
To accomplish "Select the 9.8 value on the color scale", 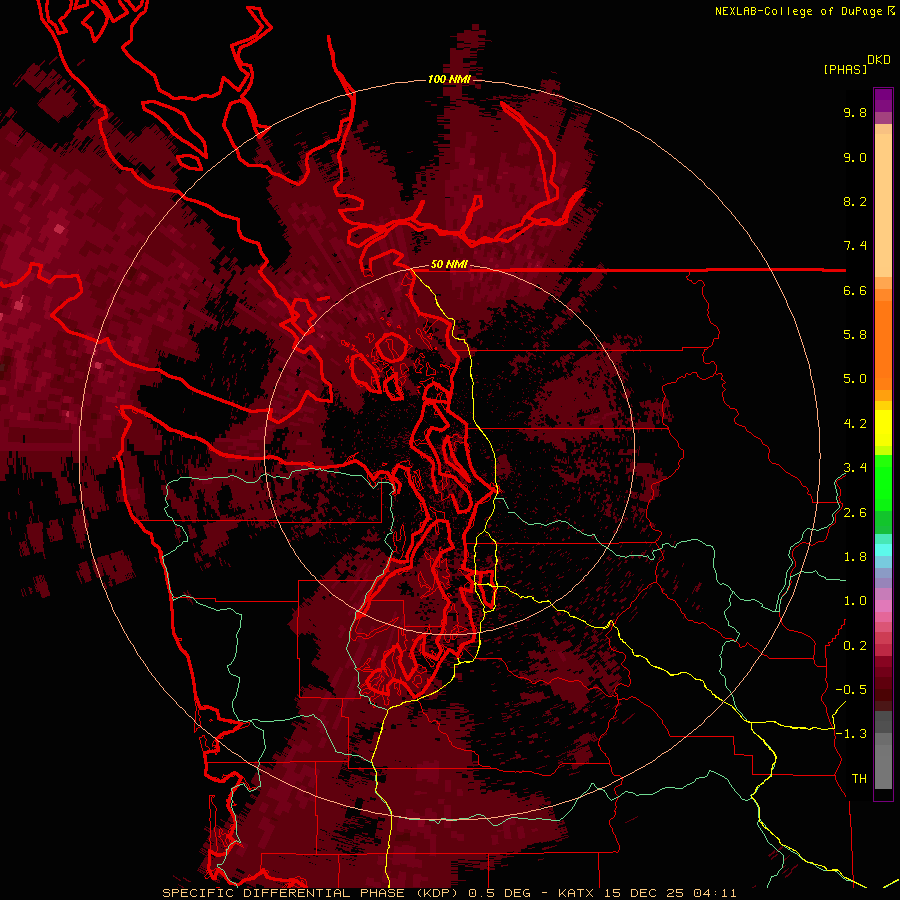I will point(855,112).
